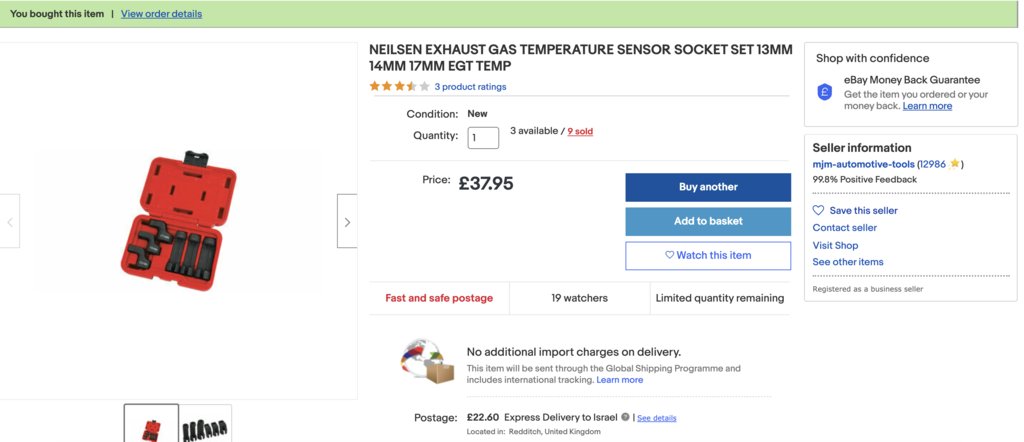Click the Visit Shop link
This screenshot has width=1024, height=442.
[835, 245]
